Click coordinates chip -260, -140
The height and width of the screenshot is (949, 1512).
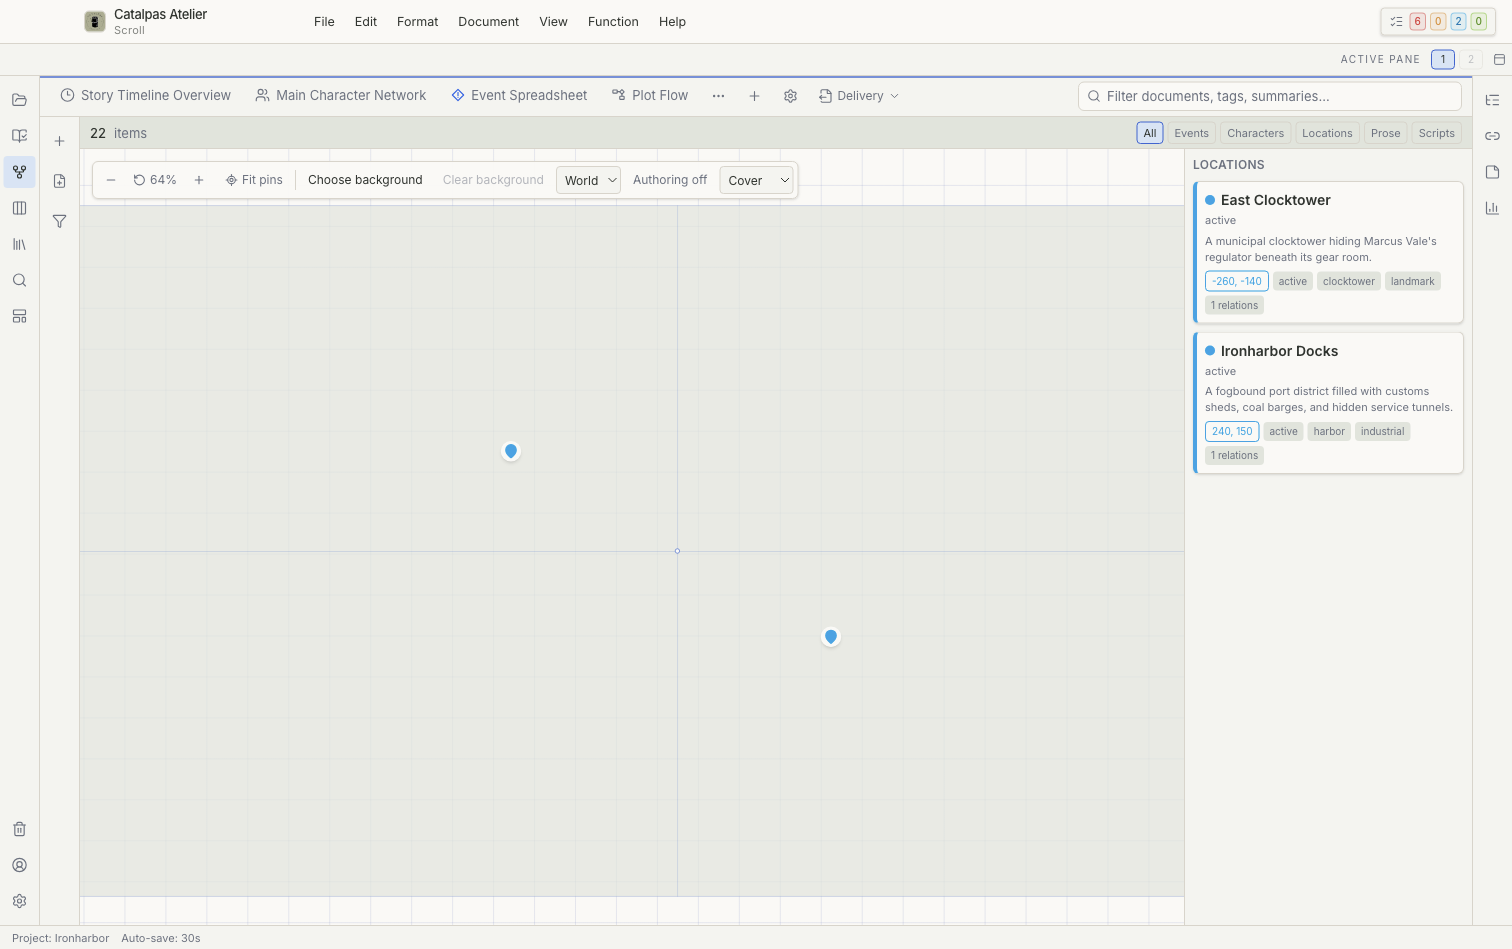tap(1237, 281)
